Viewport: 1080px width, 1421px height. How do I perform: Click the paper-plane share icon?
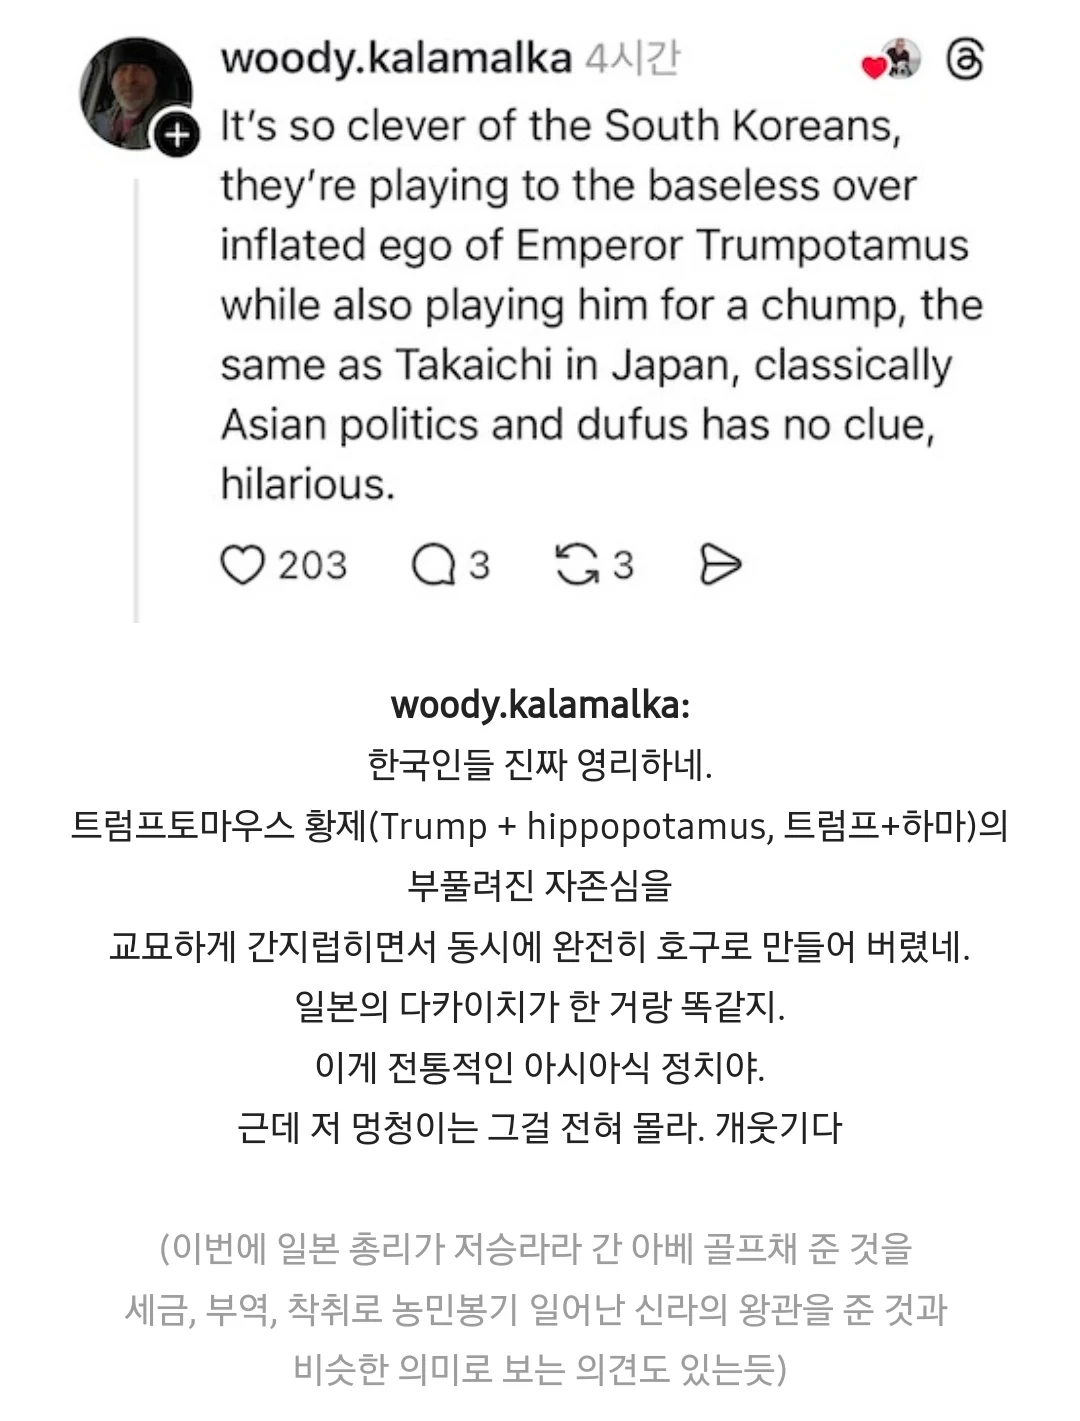click(x=719, y=565)
